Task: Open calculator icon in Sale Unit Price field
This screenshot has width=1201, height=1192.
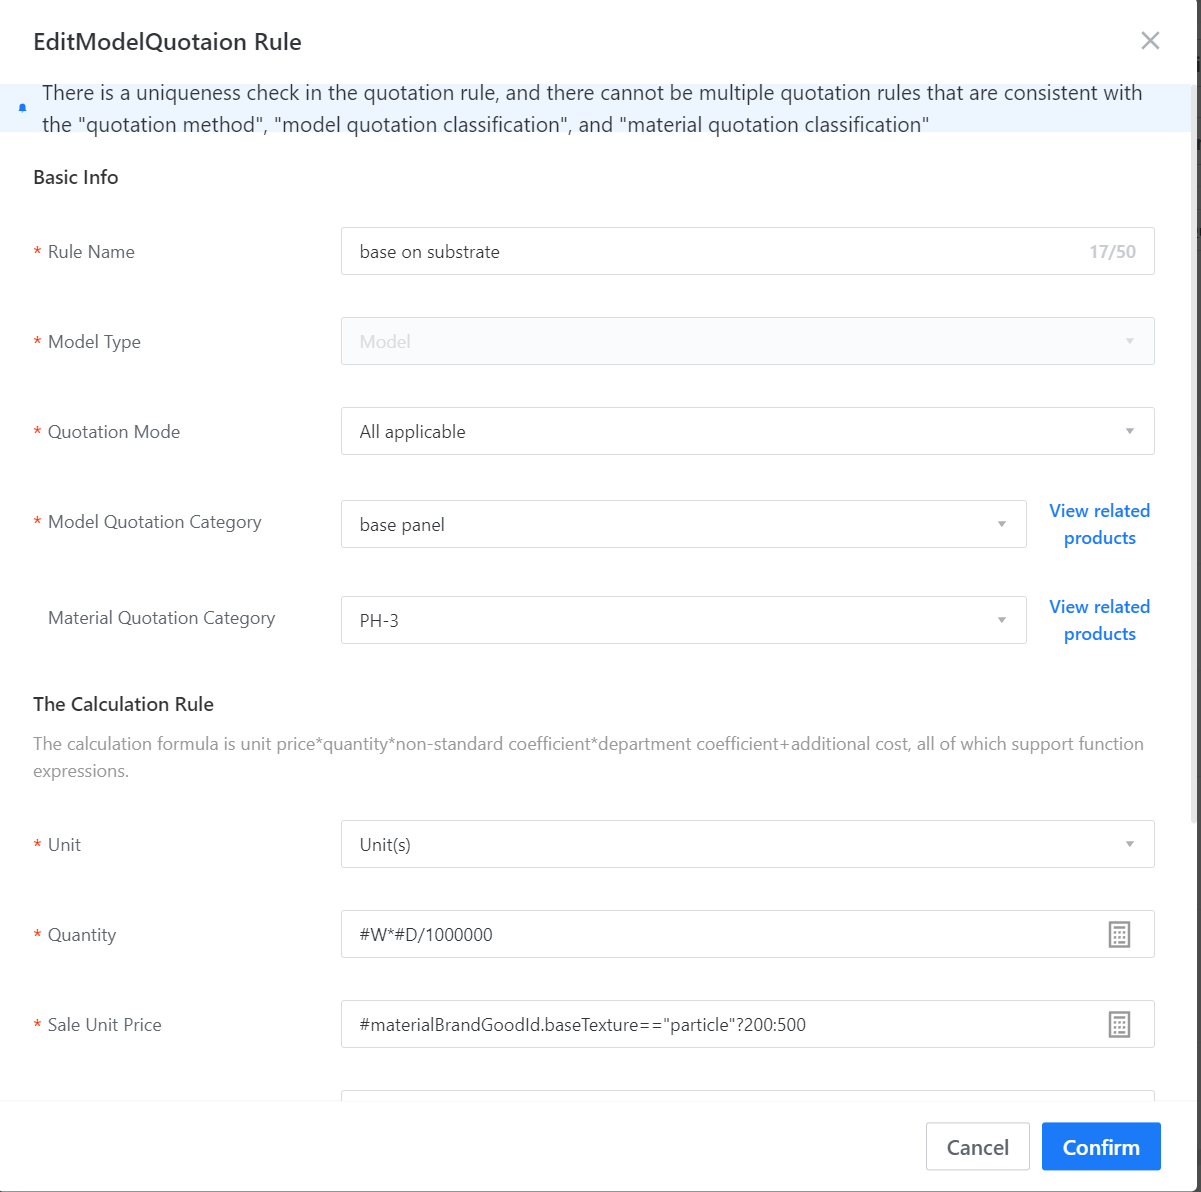Action: click(1119, 1024)
